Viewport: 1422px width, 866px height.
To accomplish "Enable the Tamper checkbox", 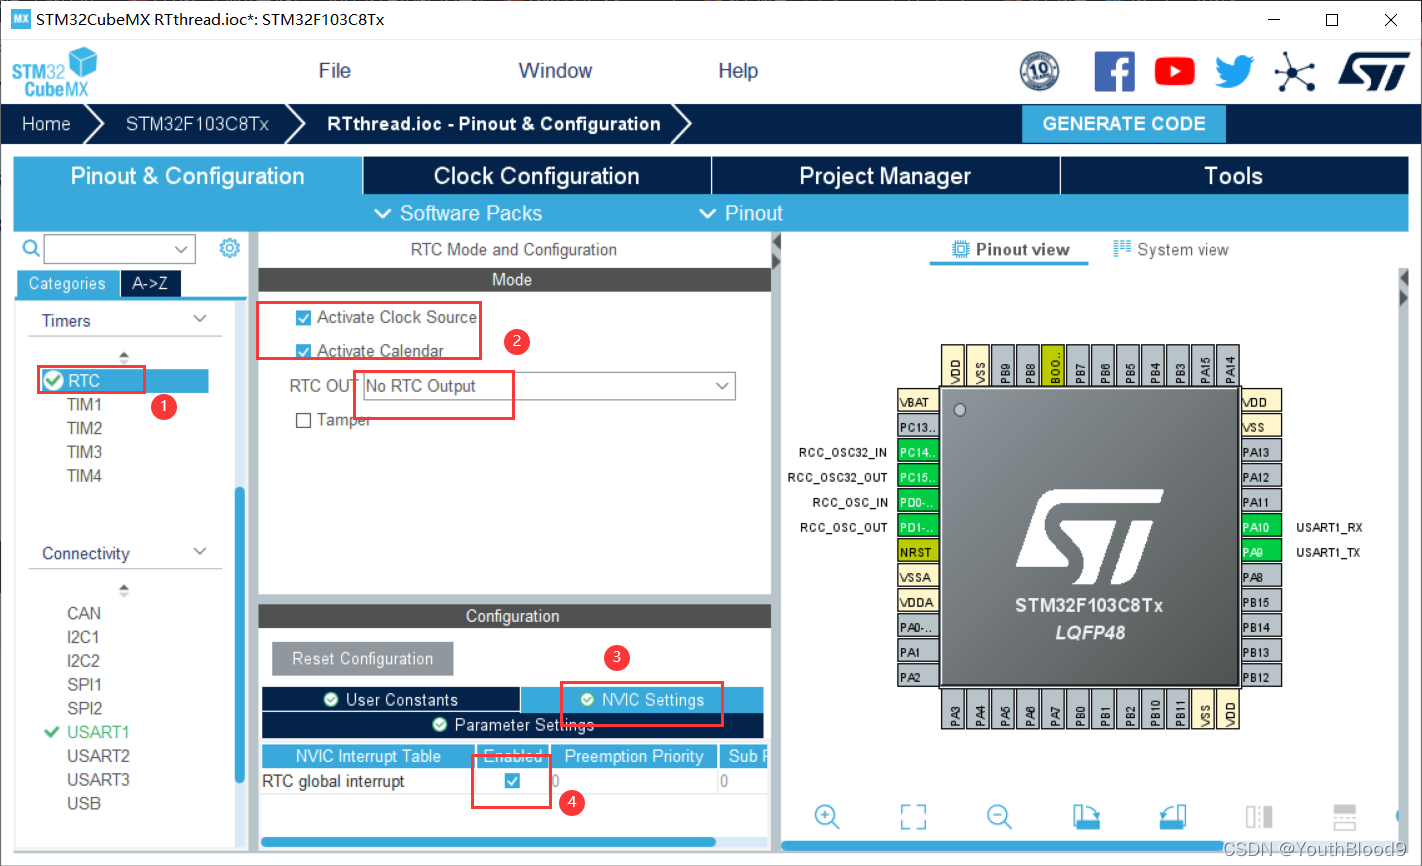I will click(x=303, y=420).
